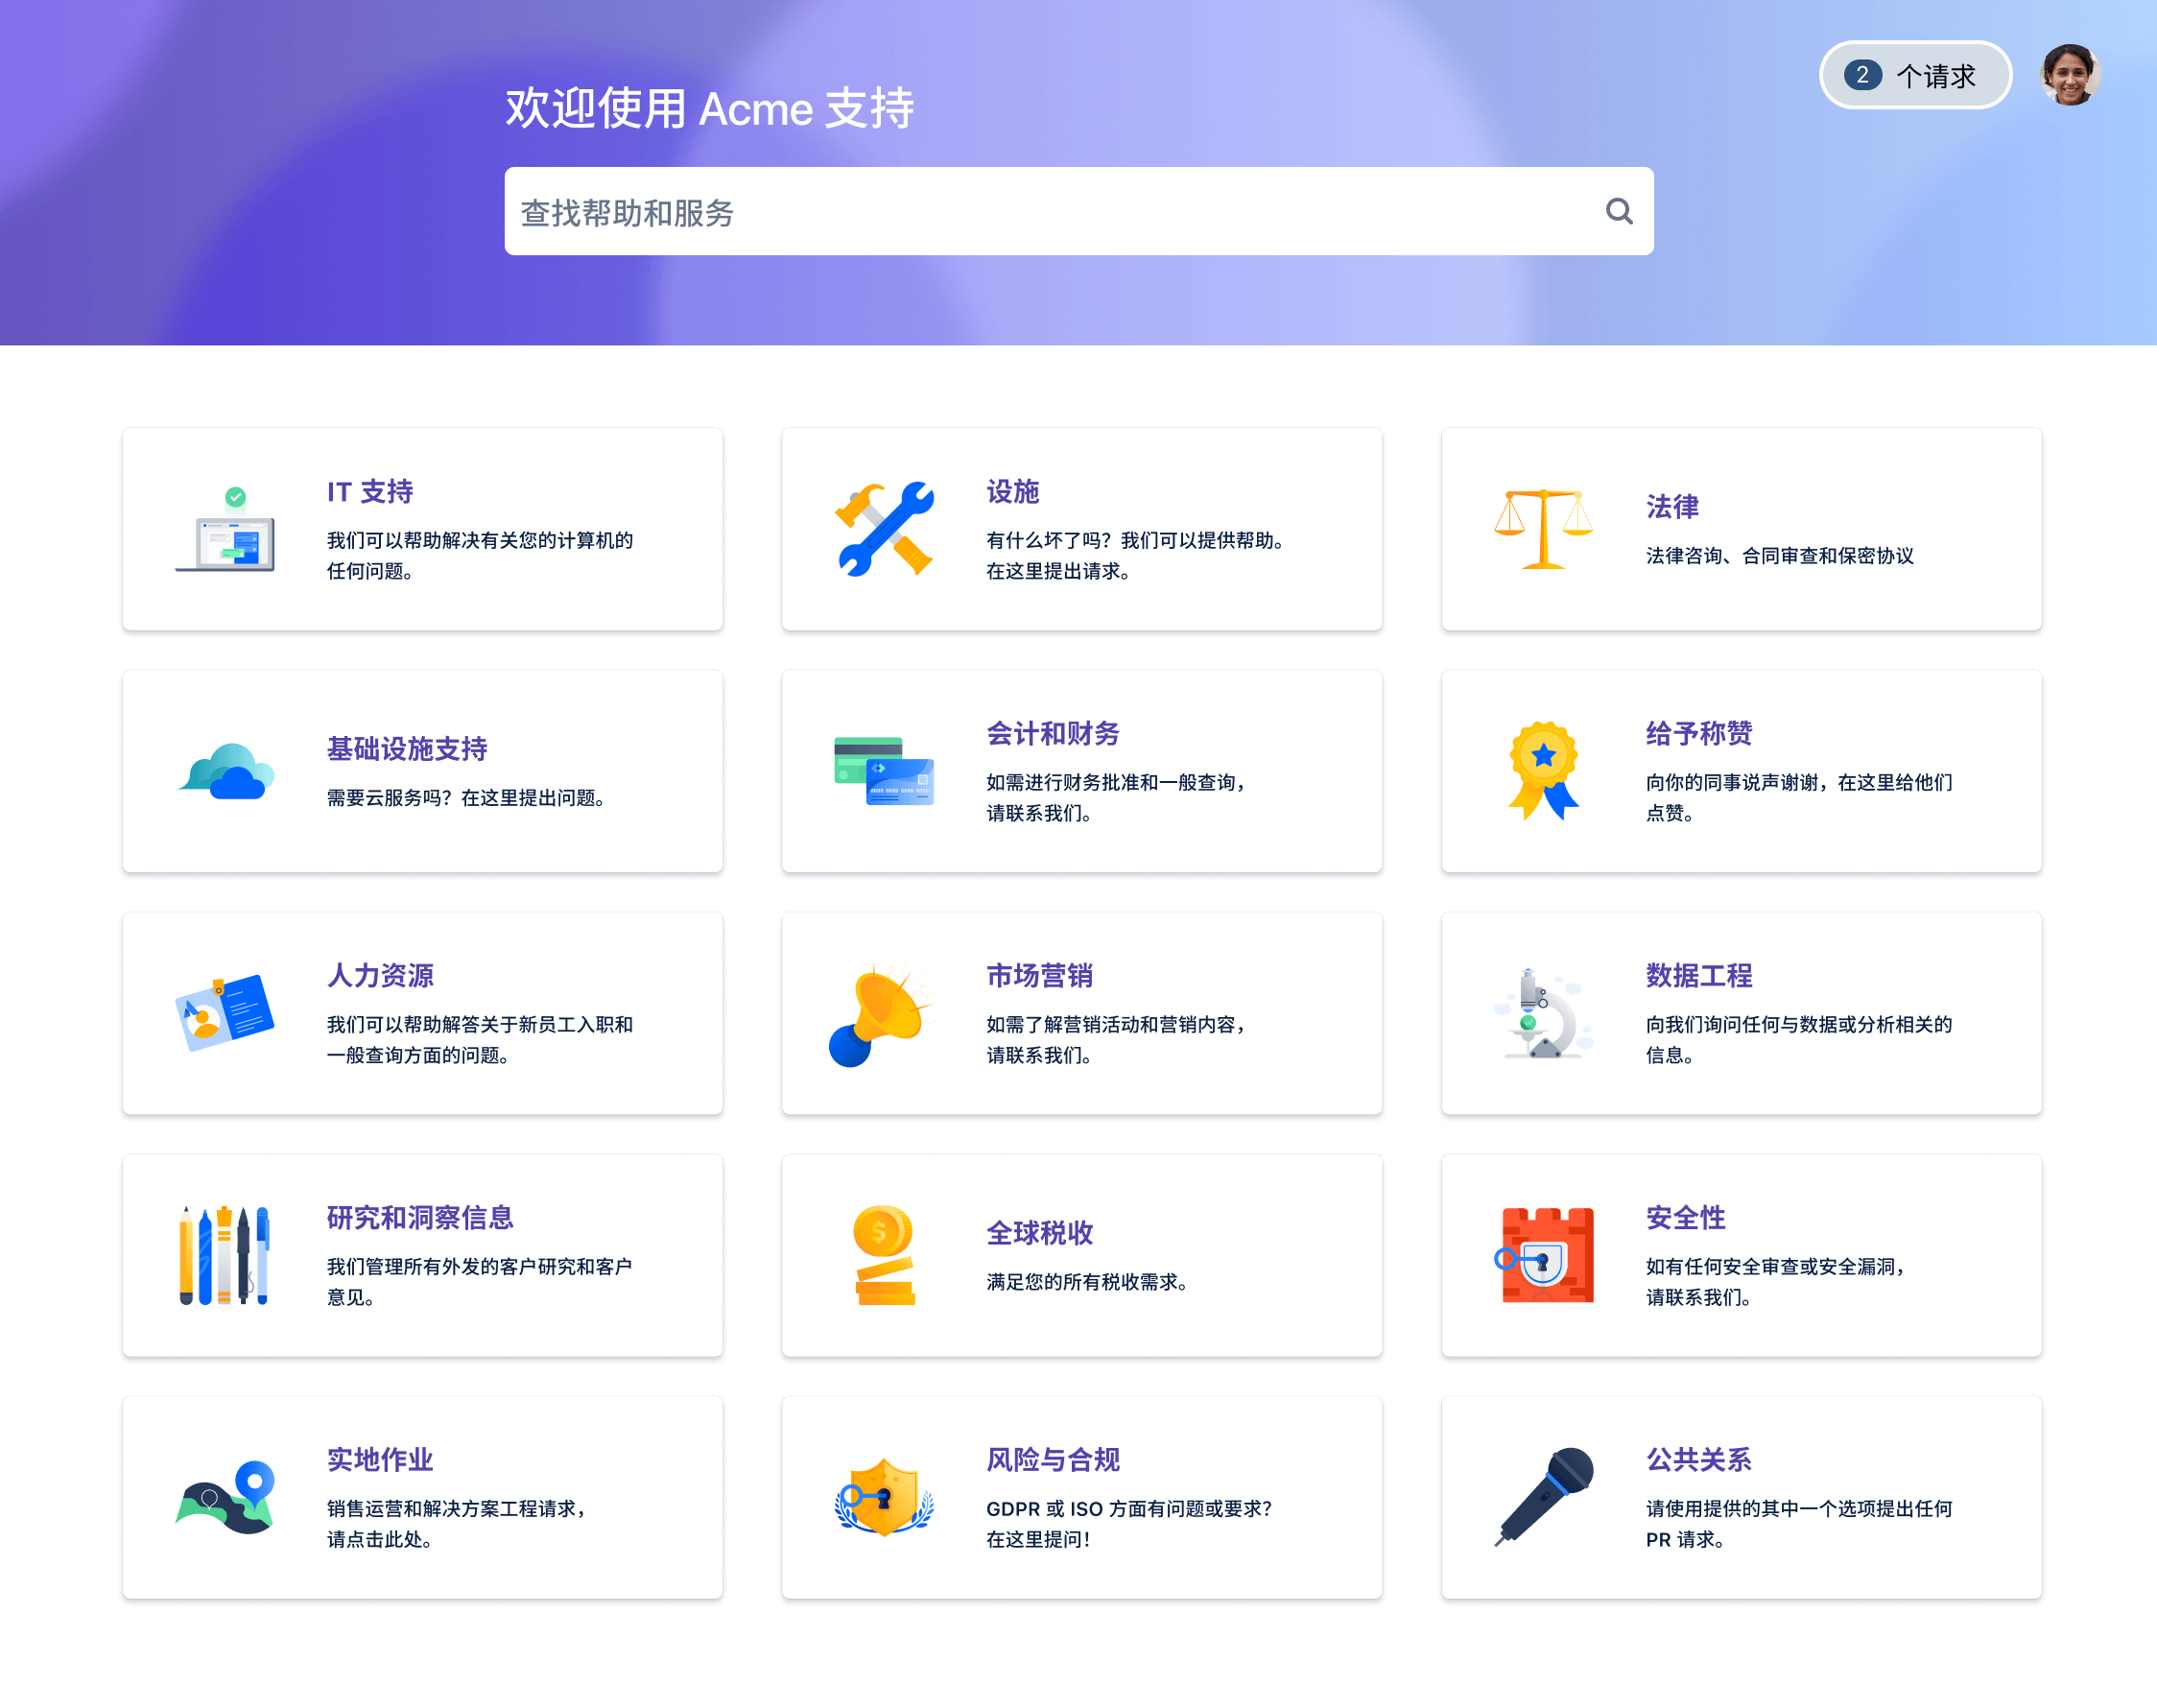The image size is (2157, 1708).
Task: Open the 风险与合规 portal link
Action: [1052, 1459]
